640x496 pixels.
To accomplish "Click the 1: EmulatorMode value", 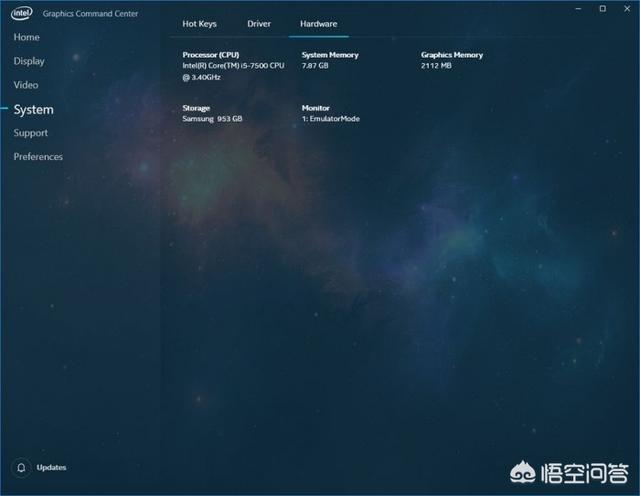I will point(331,119).
